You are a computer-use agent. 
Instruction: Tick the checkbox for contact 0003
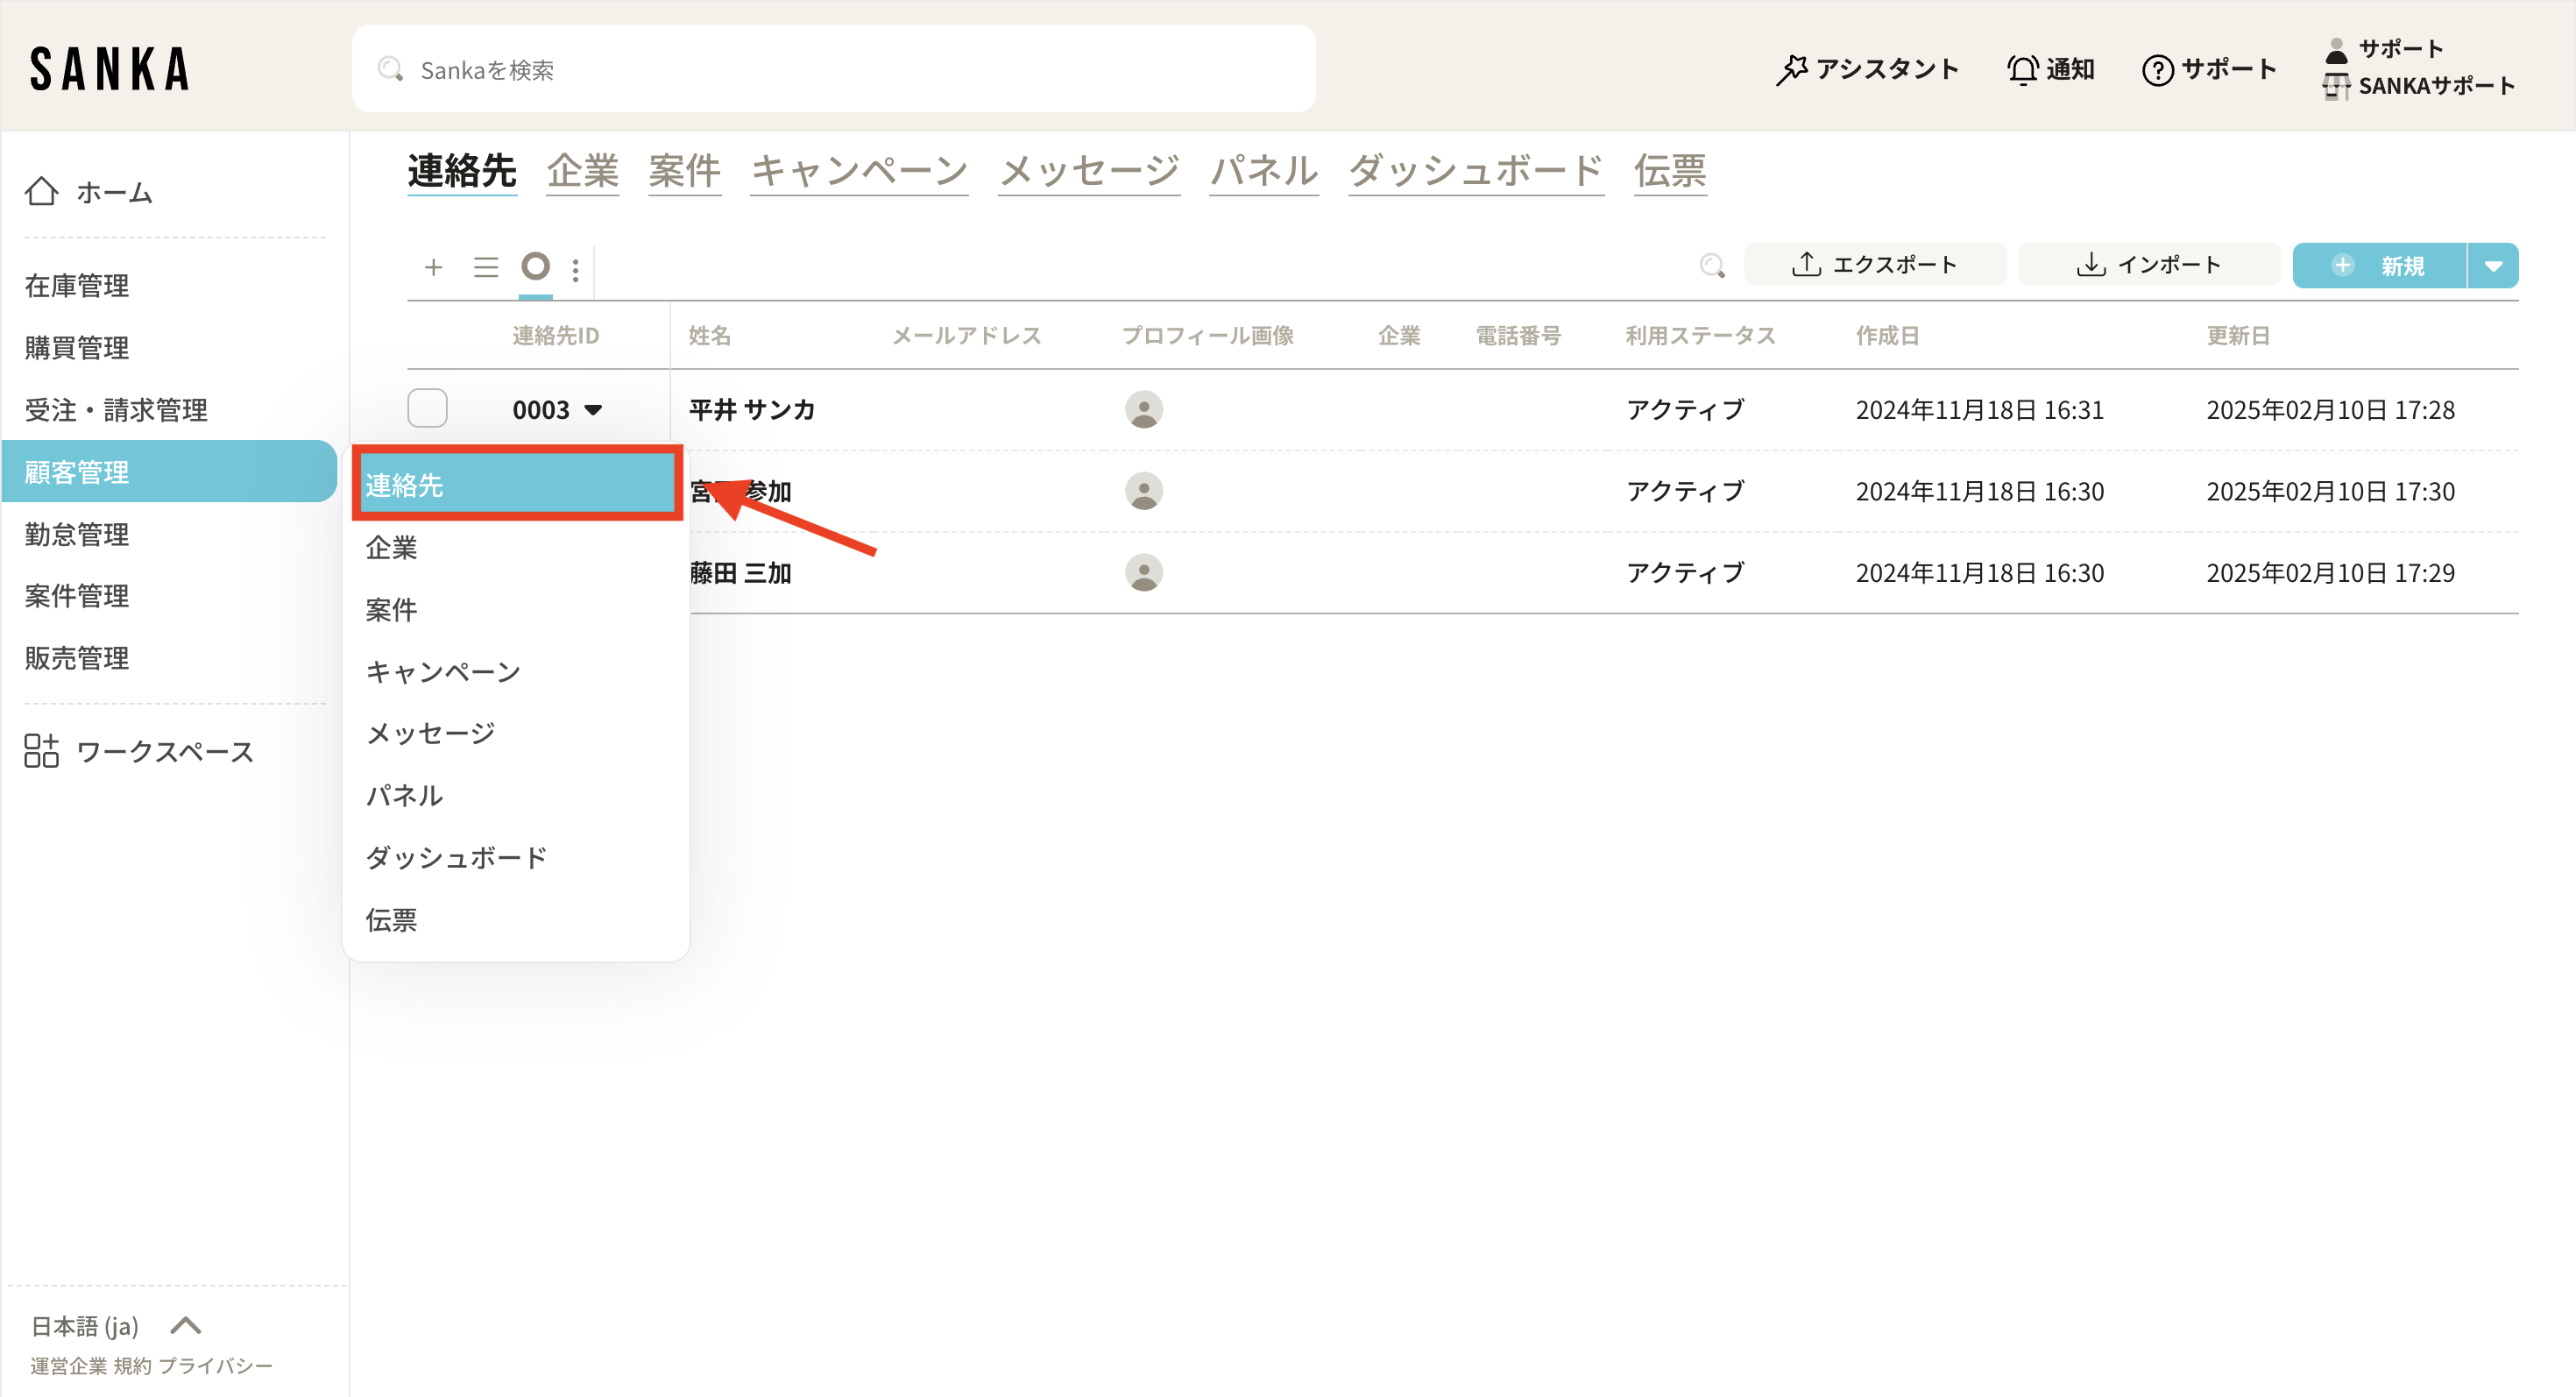click(x=427, y=408)
